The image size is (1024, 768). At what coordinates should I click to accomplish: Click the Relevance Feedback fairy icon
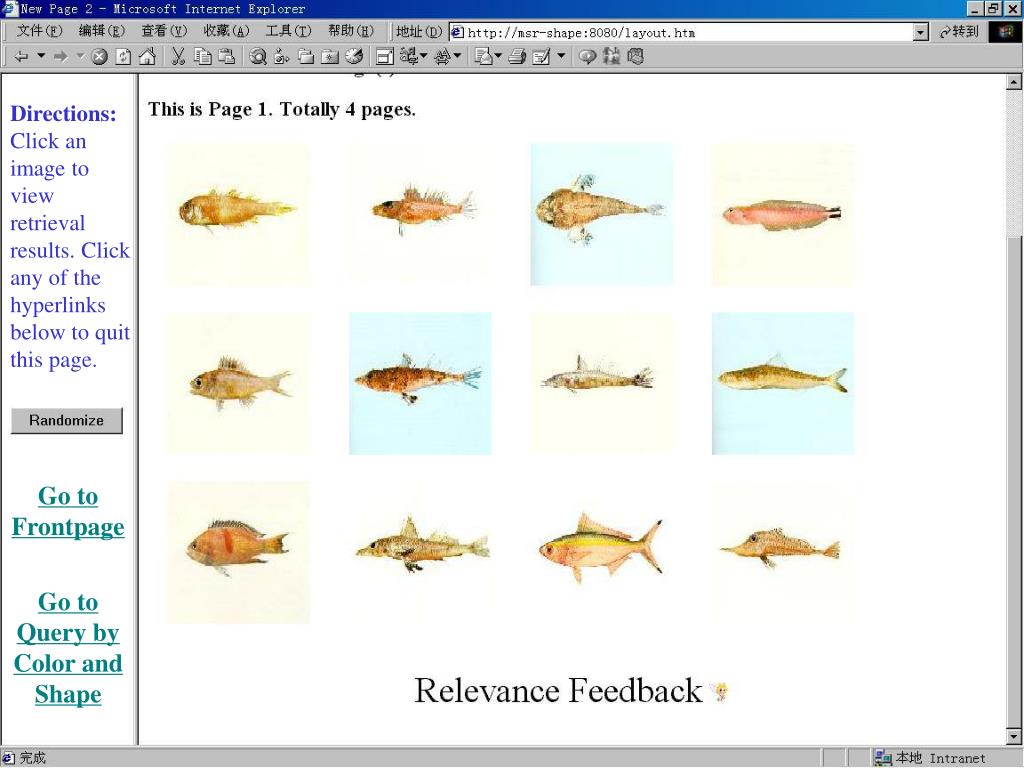[x=718, y=691]
